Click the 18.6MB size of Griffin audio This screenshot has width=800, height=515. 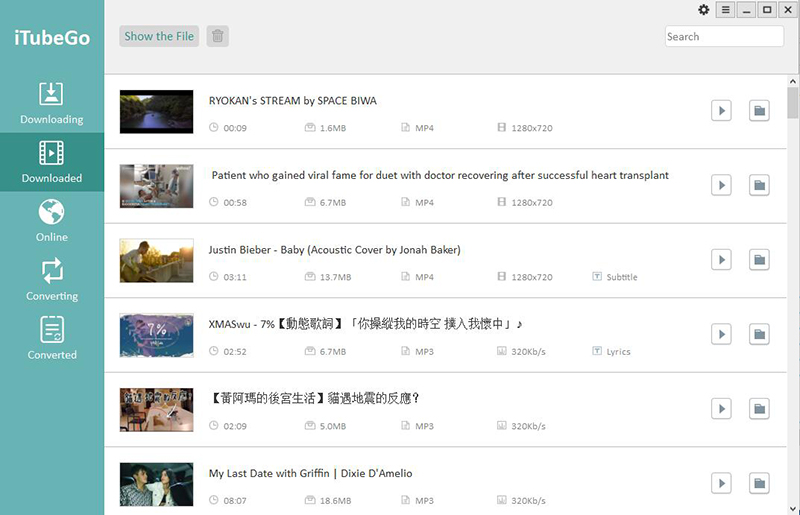(328, 501)
